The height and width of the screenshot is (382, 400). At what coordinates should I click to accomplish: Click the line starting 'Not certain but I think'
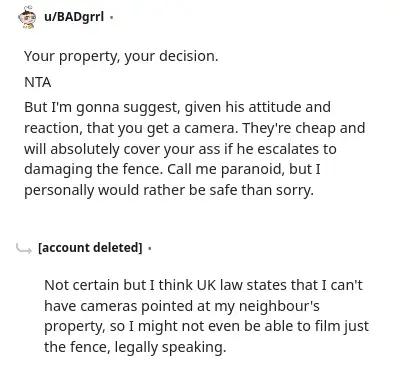tap(203, 285)
